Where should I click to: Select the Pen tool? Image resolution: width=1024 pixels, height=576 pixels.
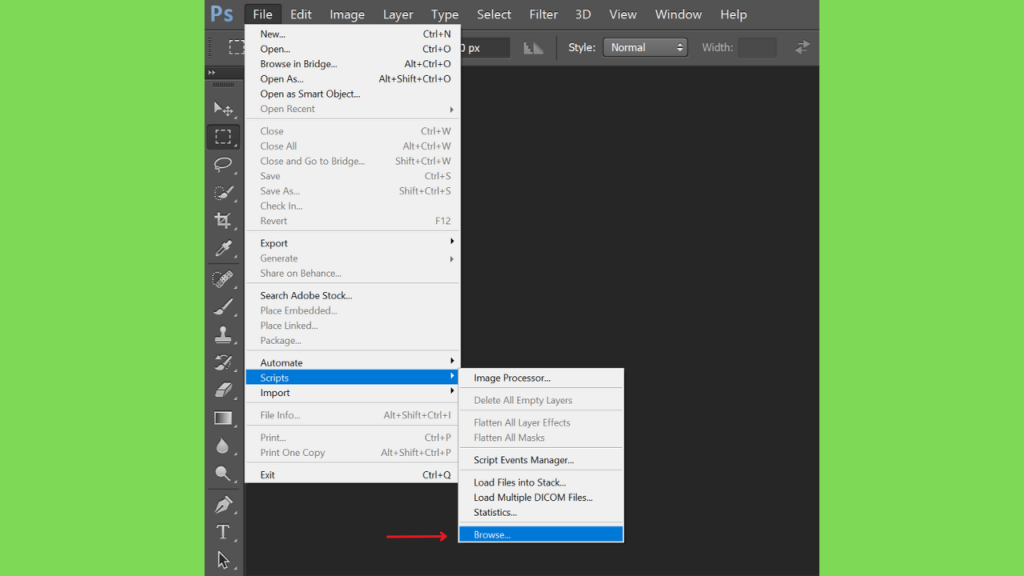tap(223, 505)
